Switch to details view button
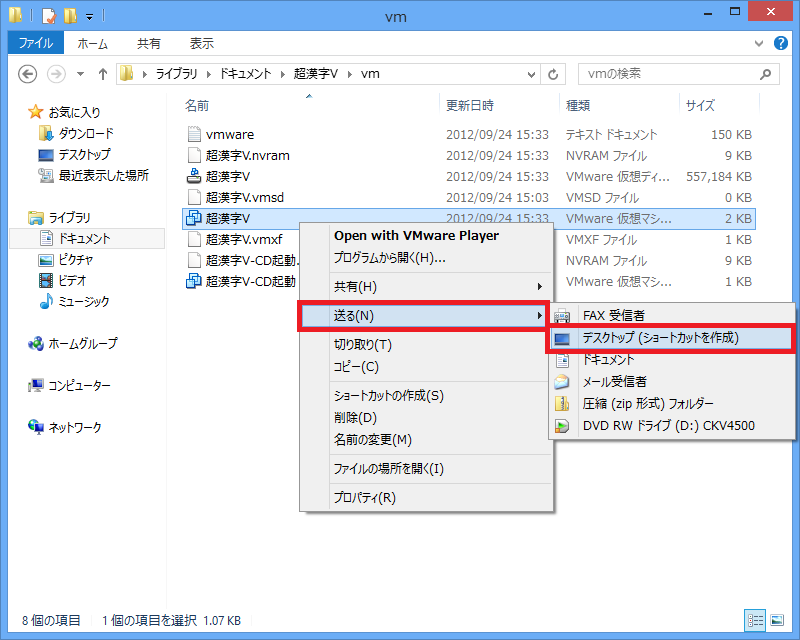 (756, 620)
